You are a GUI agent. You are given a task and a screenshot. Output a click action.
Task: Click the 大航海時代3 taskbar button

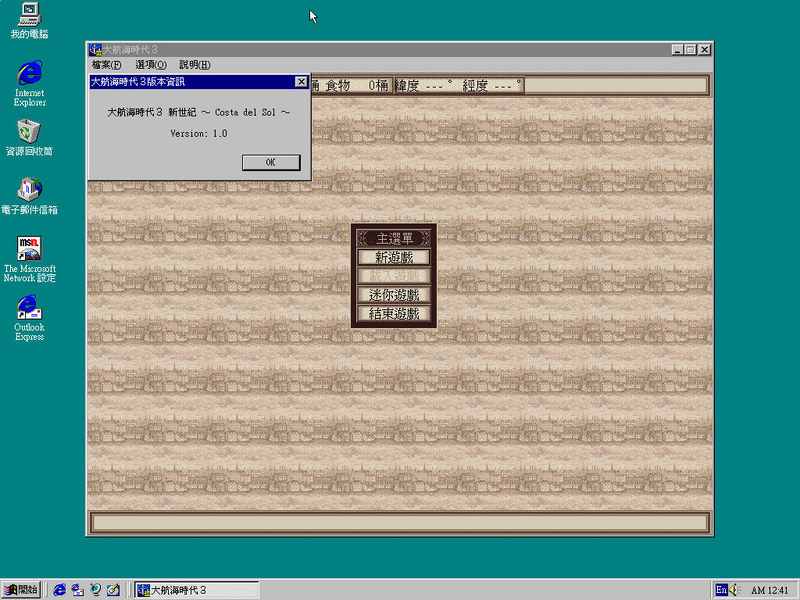pyautogui.click(x=197, y=590)
